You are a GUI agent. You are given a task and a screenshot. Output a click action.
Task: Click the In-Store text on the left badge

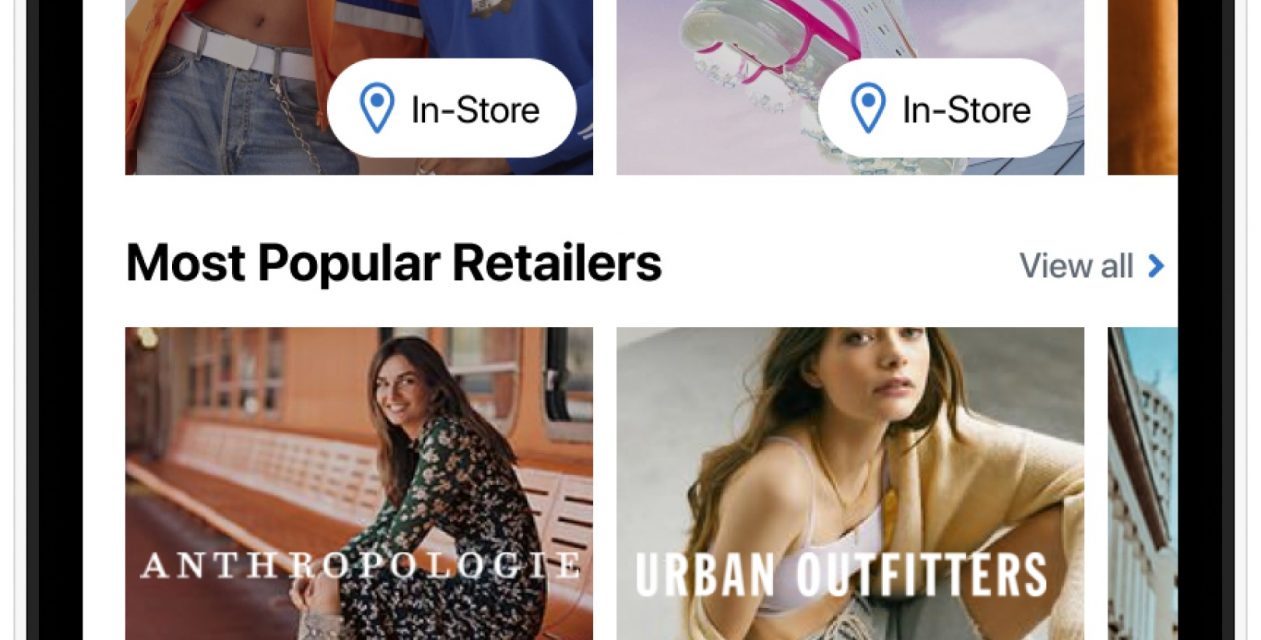(x=475, y=110)
